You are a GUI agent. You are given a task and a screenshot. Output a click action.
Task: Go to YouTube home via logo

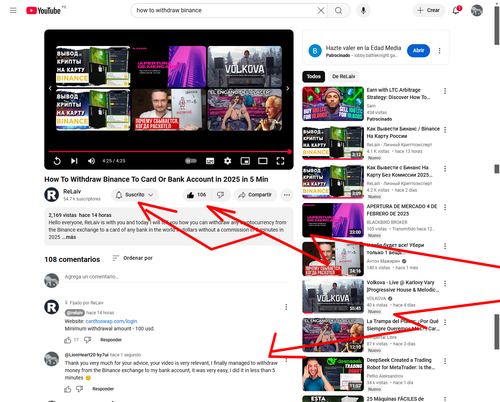[44, 11]
